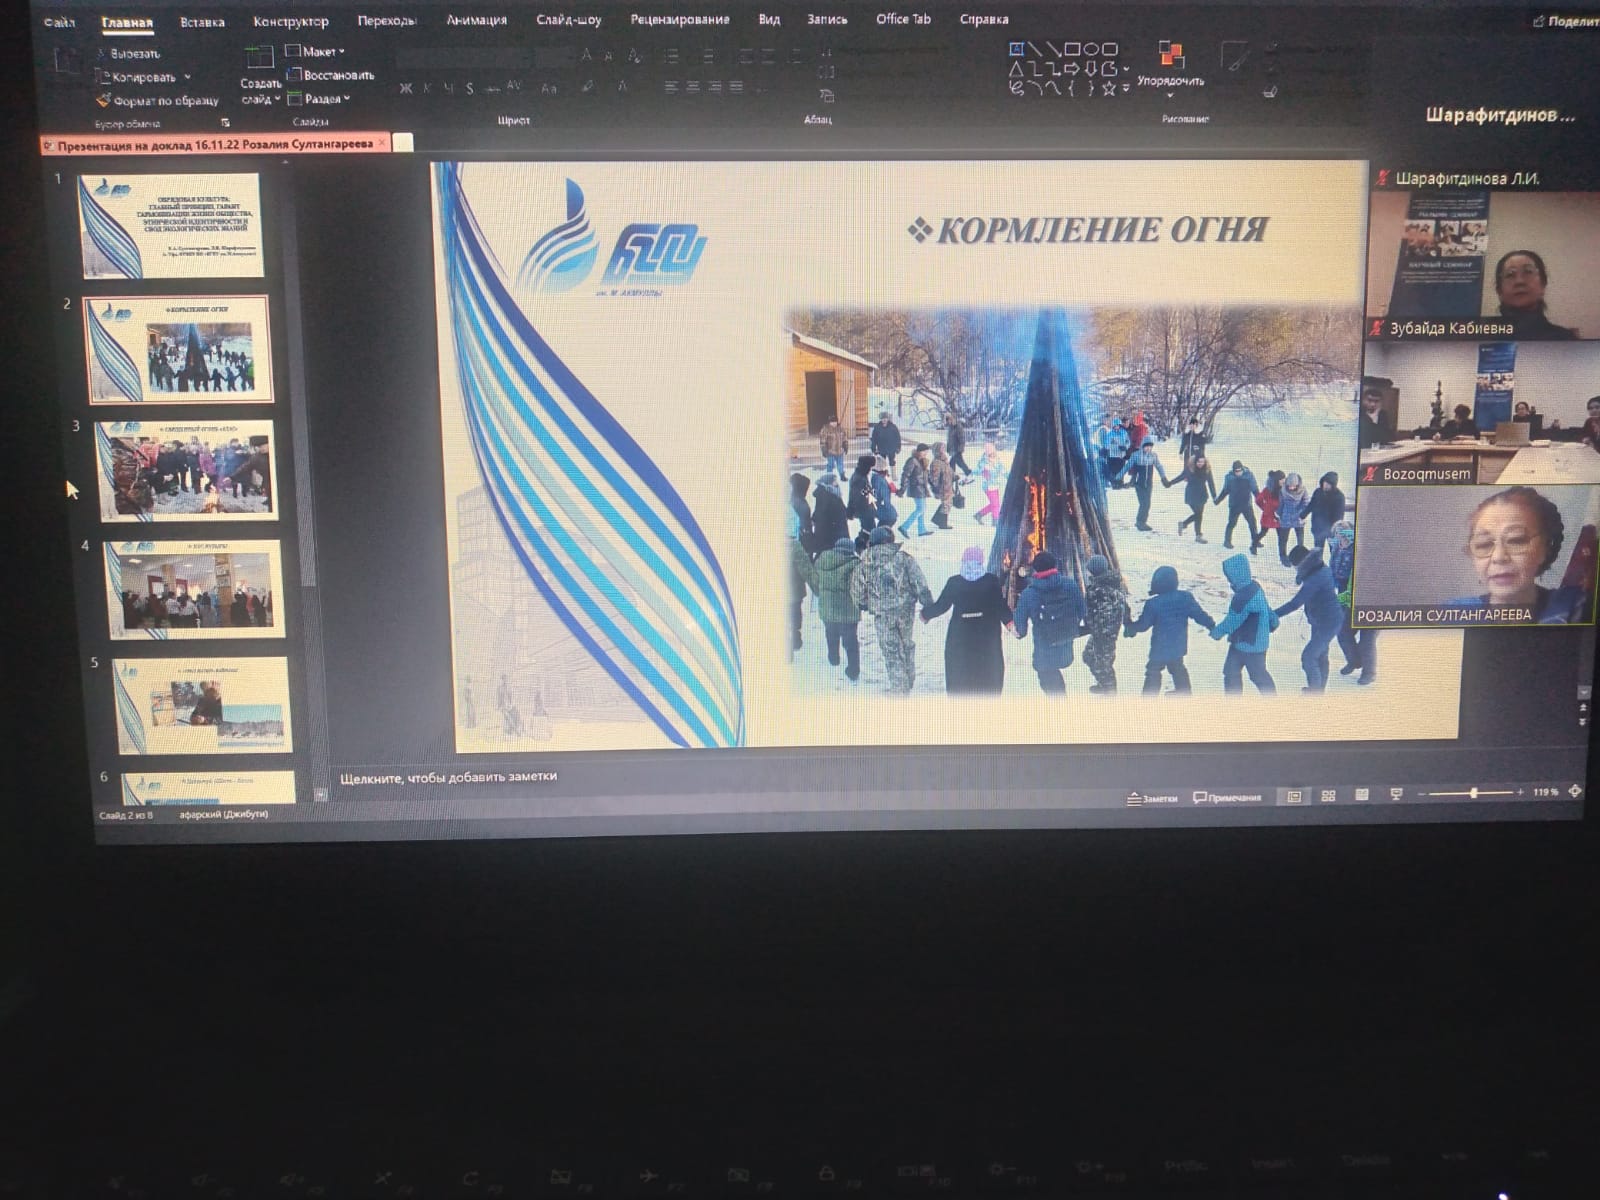
Task: Click Формат по образцу paintbrush
Action: tap(103, 100)
